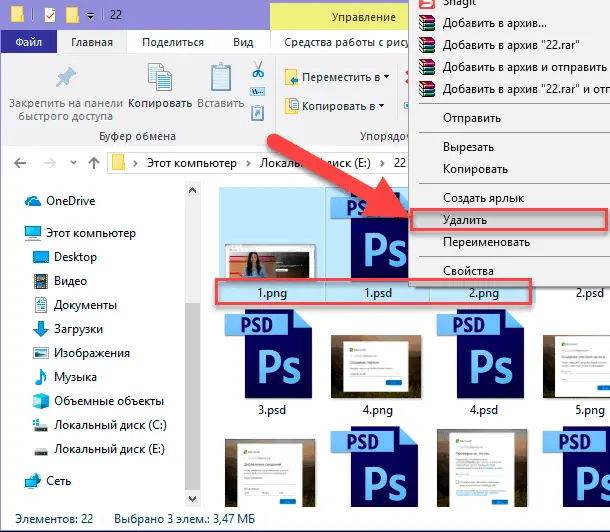Click the Copy ribbon icon
This screenshot has width=610, height=532.
point(160,77)
